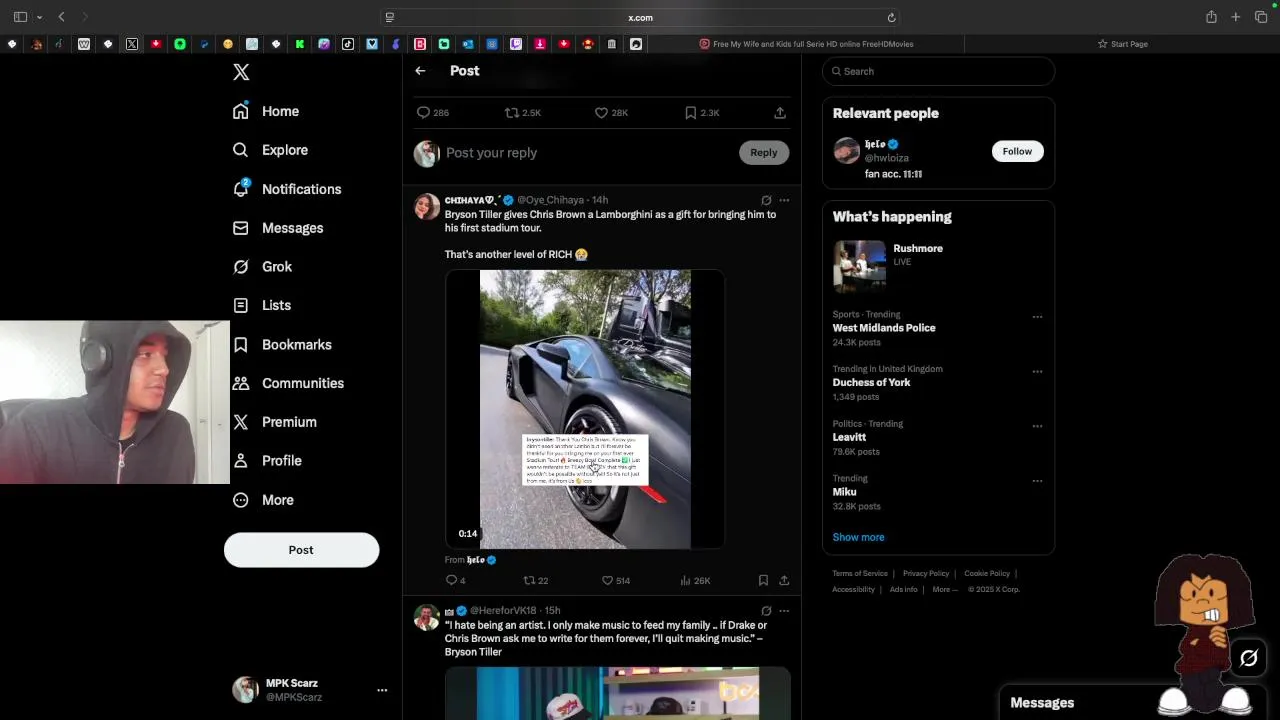
Task: Open @Oye_Chihaya profile link
Action: [550, 200]
